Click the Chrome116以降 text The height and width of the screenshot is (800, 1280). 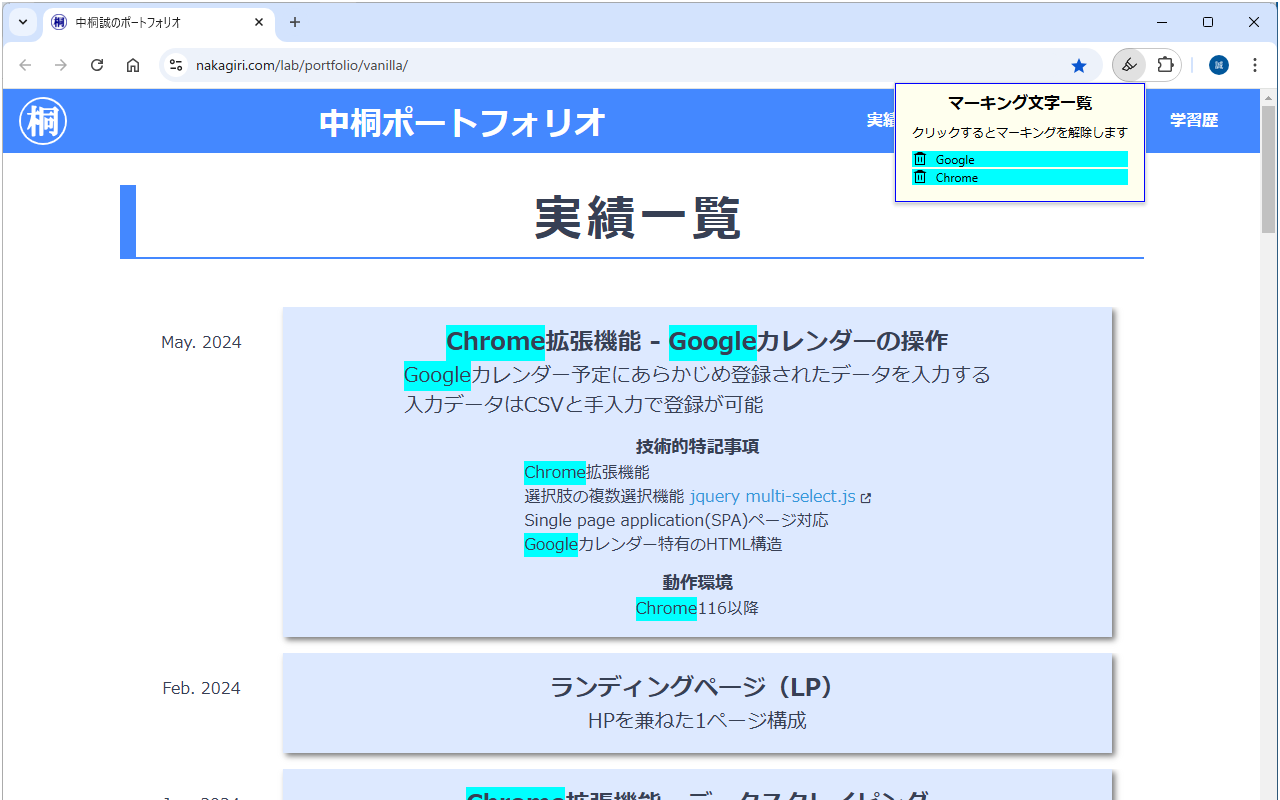click(x=697, y=608)
